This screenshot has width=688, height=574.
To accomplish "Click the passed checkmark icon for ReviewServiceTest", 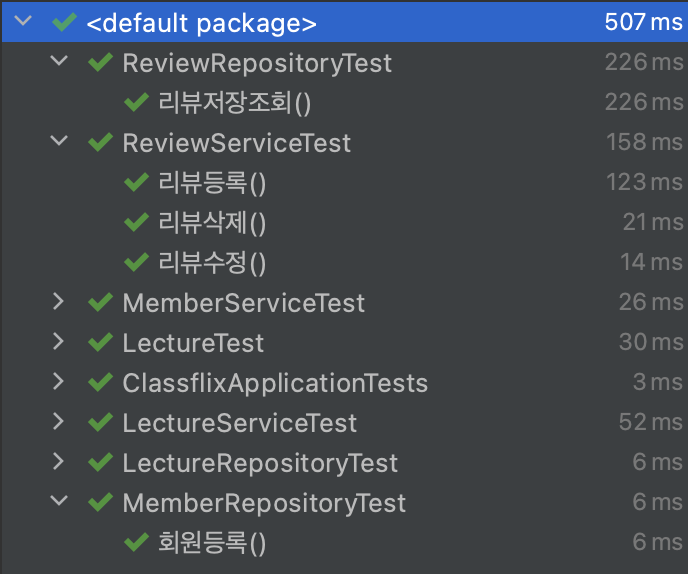I will [x=100, y=142].
